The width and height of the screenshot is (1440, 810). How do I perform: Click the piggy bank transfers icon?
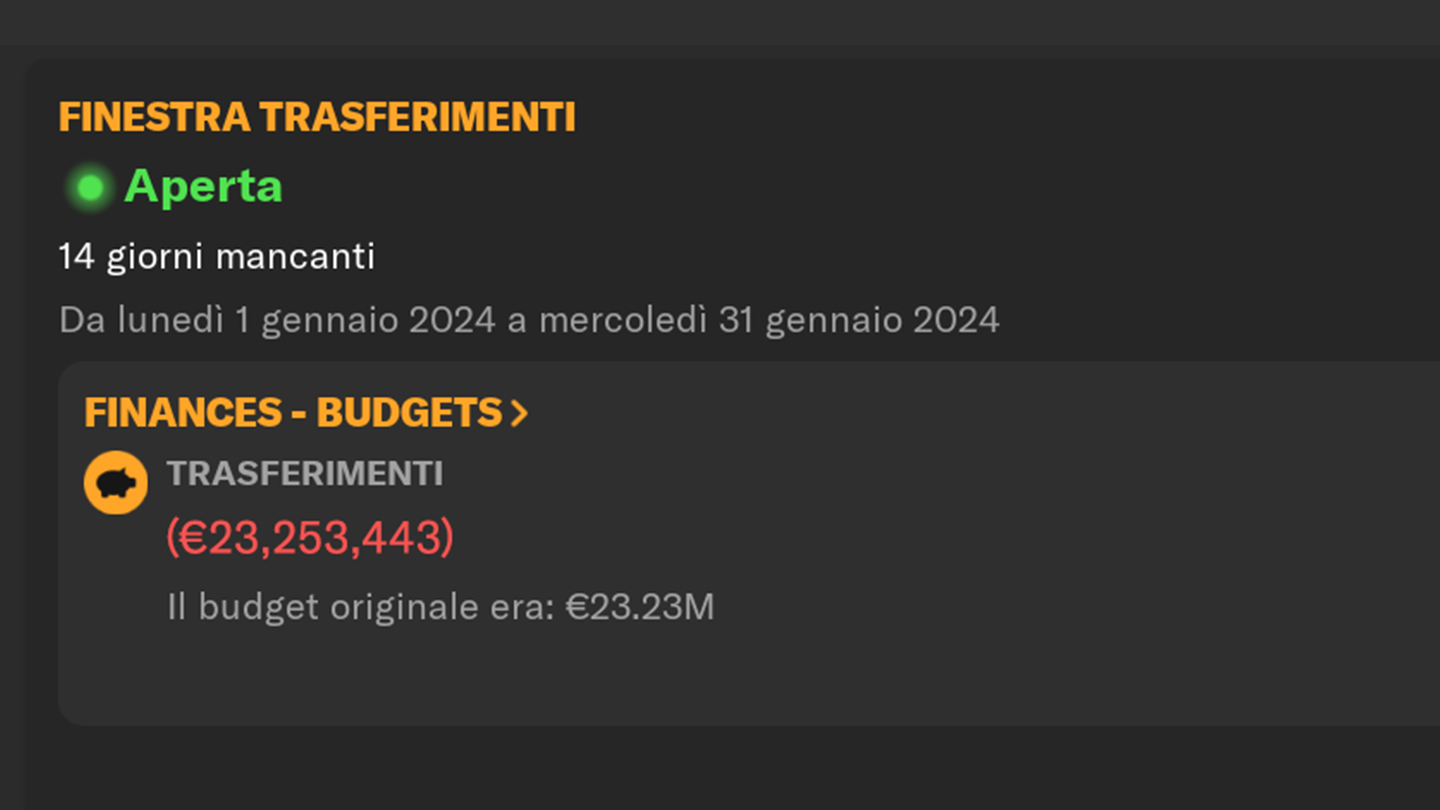pyautogui.click(x=116, y=483)
